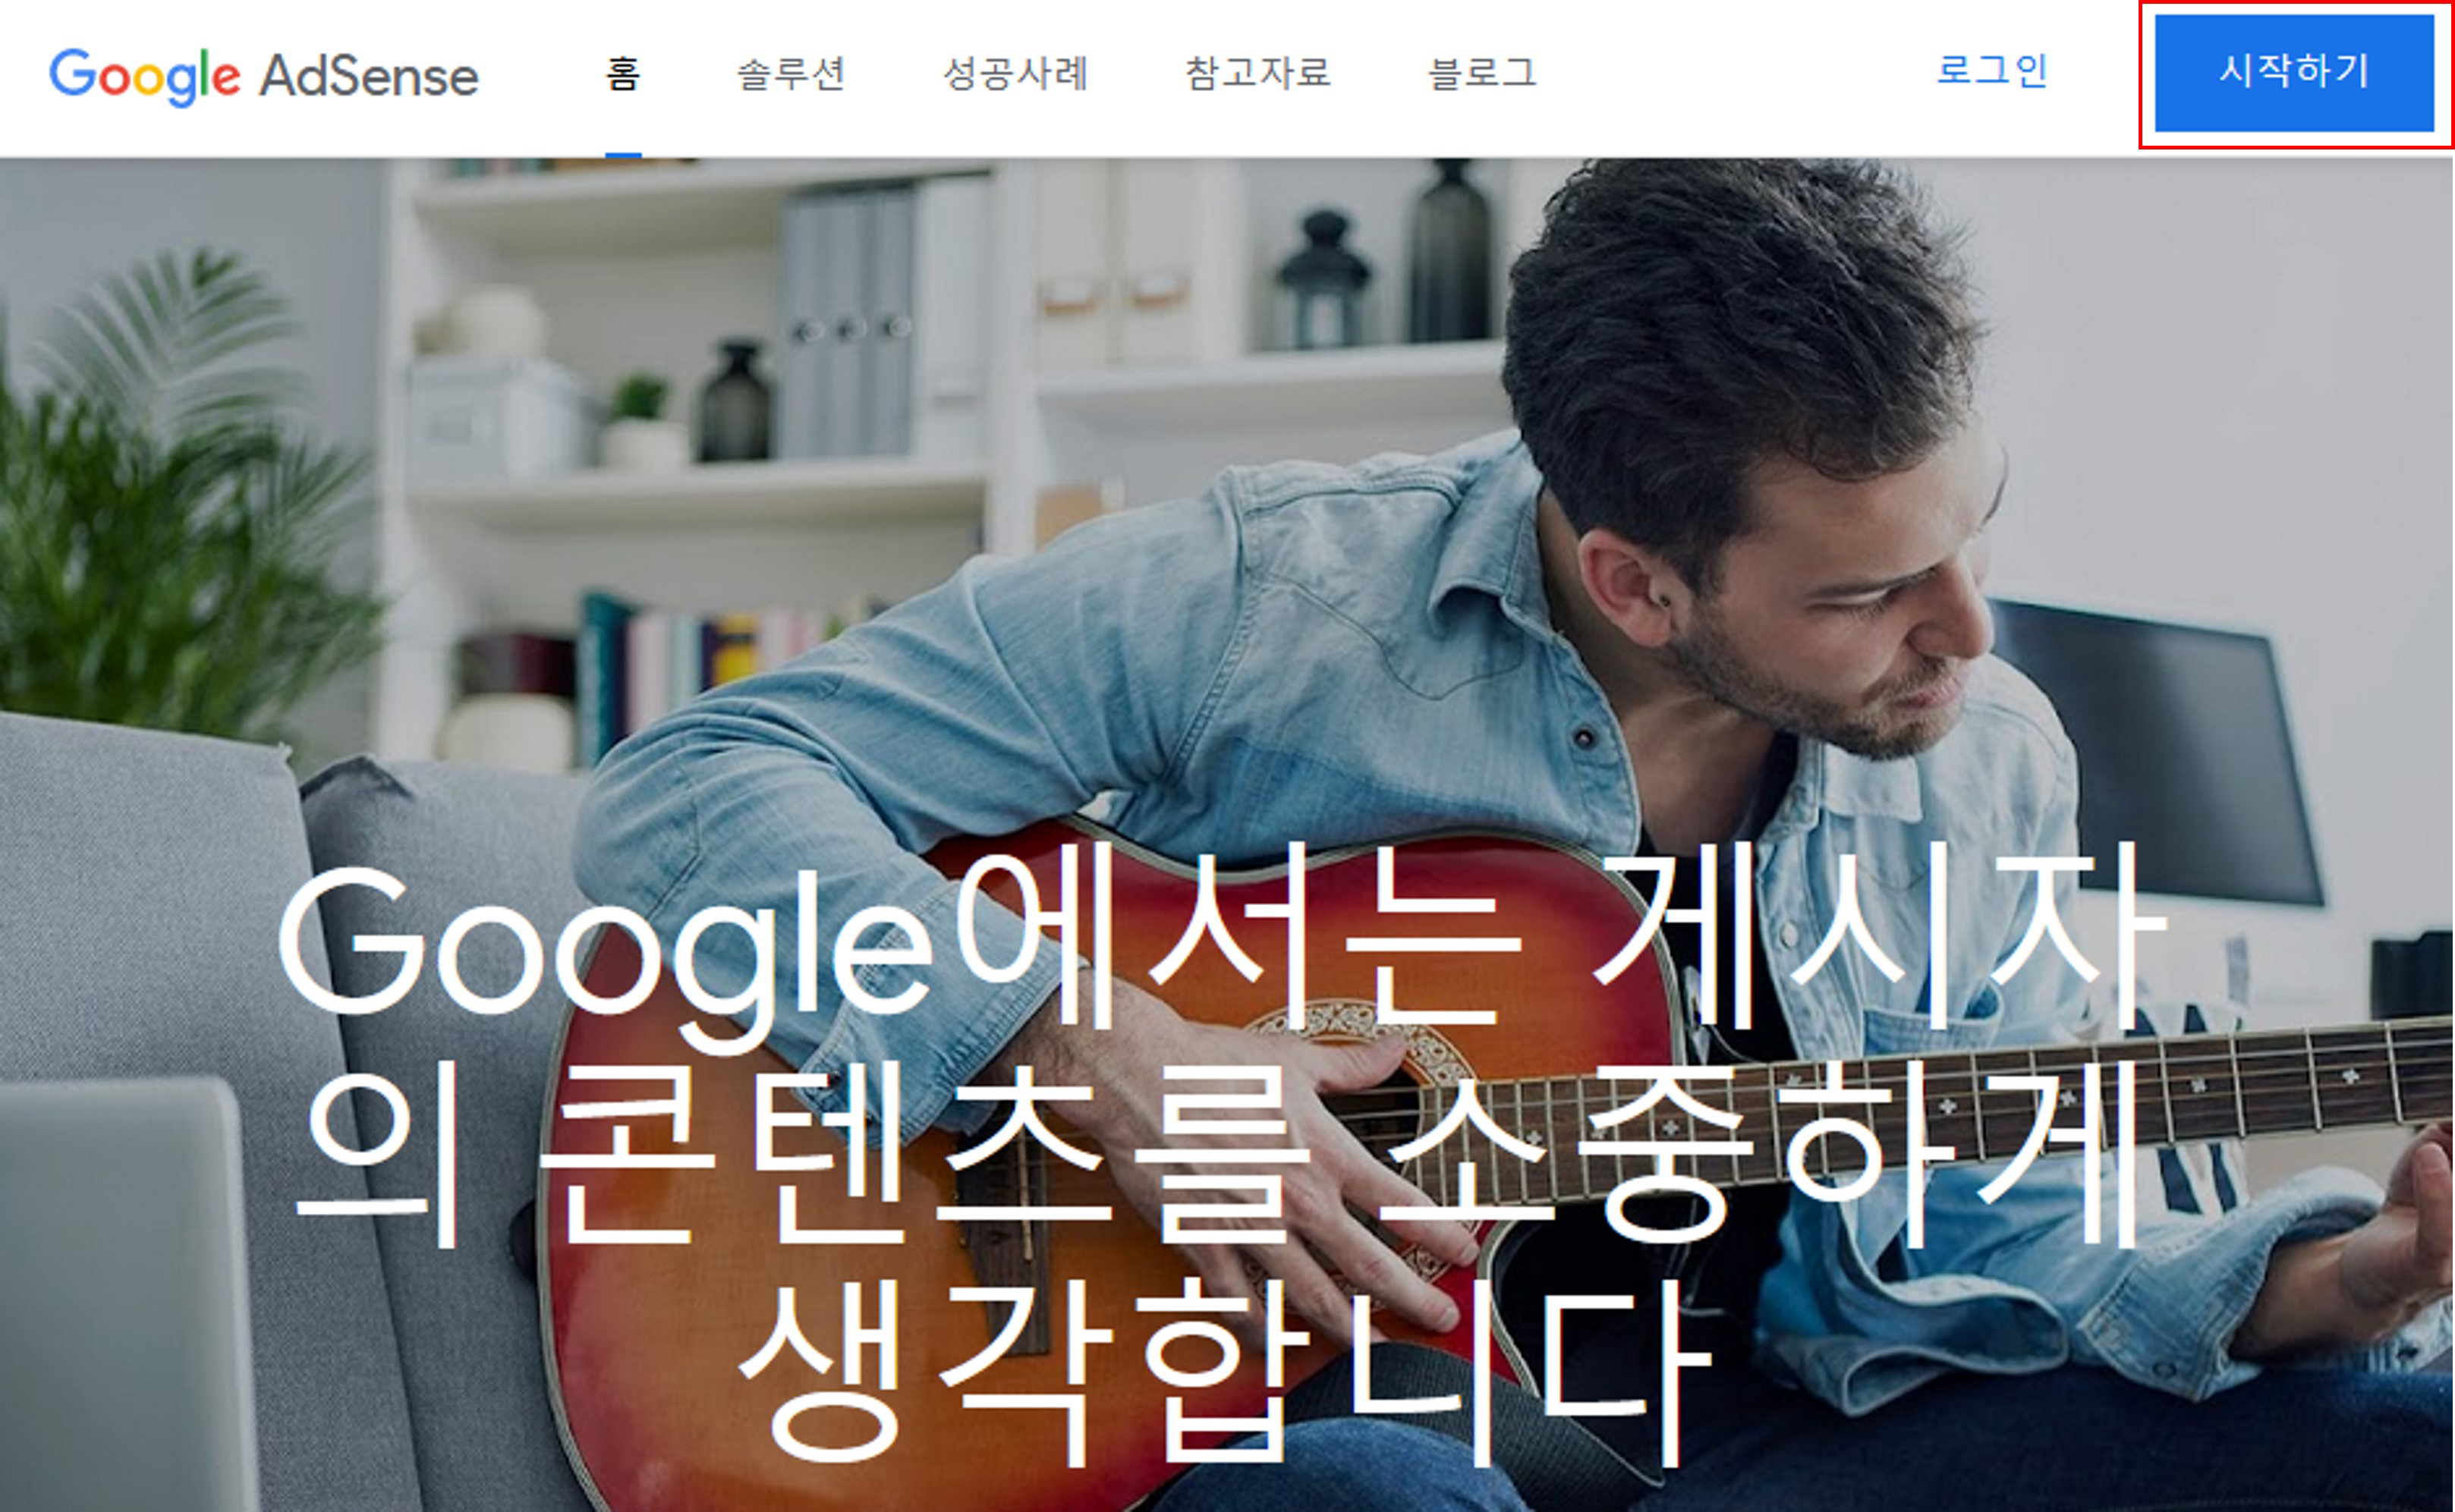
Task: Click the 로그인 link
Action: click(x=1992, y=71)
